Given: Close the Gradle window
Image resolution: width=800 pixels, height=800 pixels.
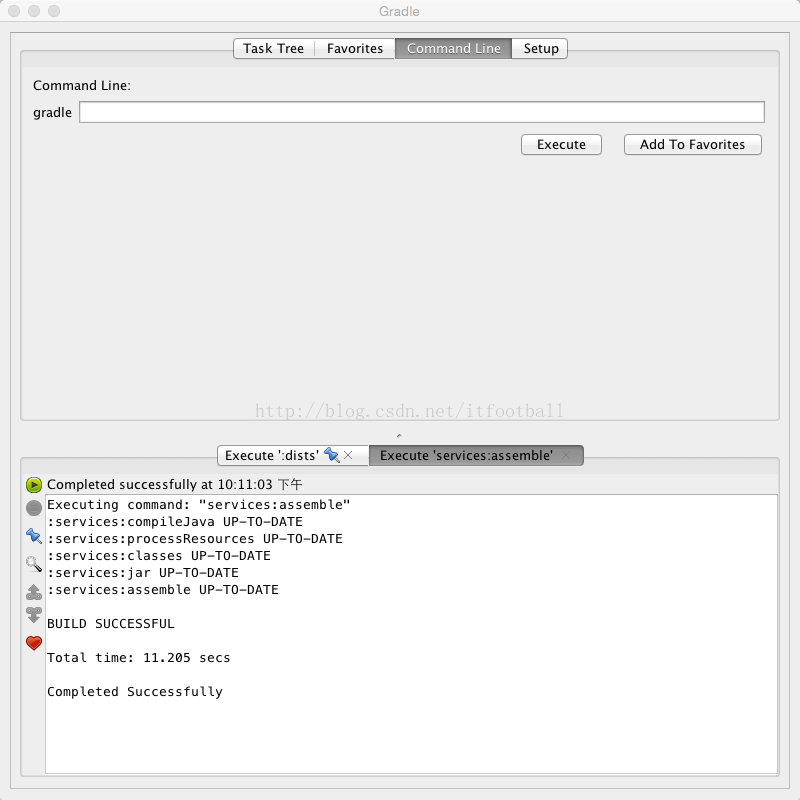Looking at the screenshot, I should click(14, 11).
